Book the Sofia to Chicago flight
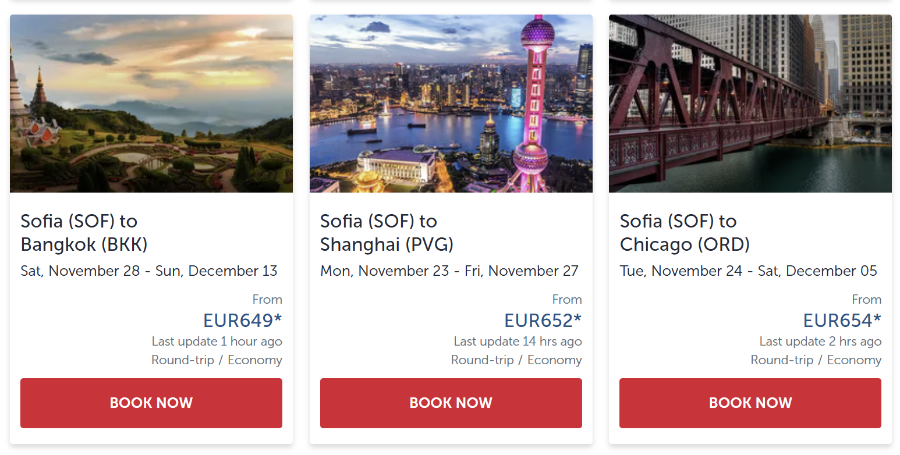The height and width of the screenshot is (455, 900). tap(750, 403)
